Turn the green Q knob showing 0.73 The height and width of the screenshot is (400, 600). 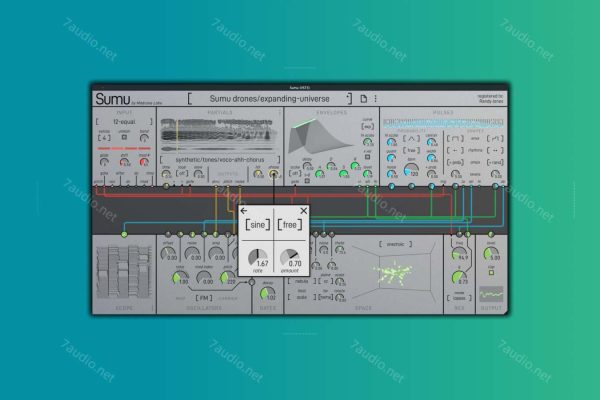pos(459,278)
